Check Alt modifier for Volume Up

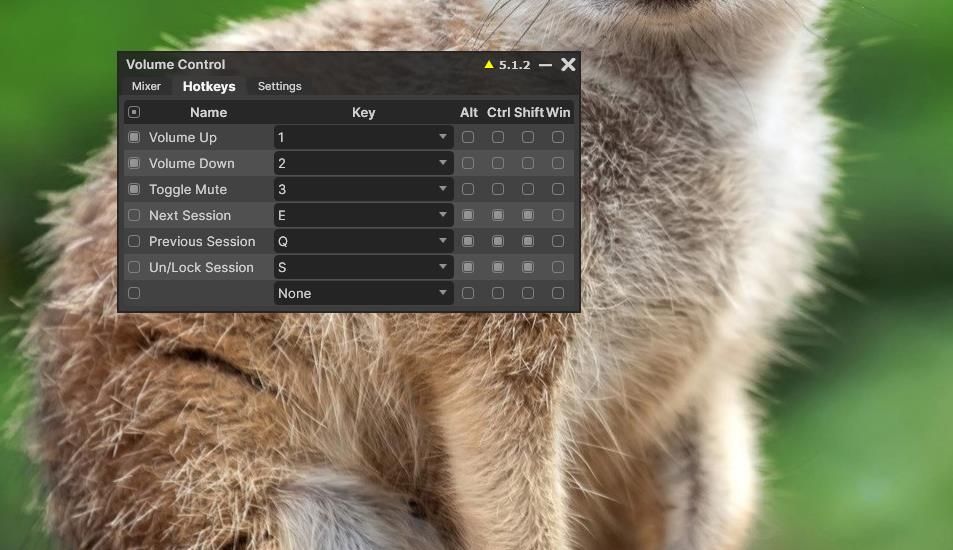click(468, 137)
